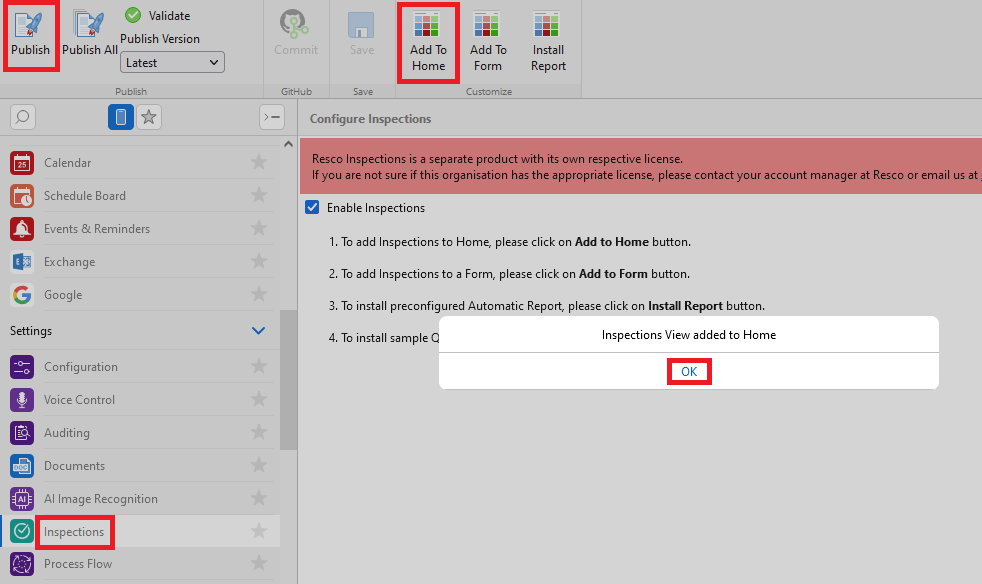Show favorites with the star filter
This screenshot has width=982, height=584.
[x=148, y=117]
